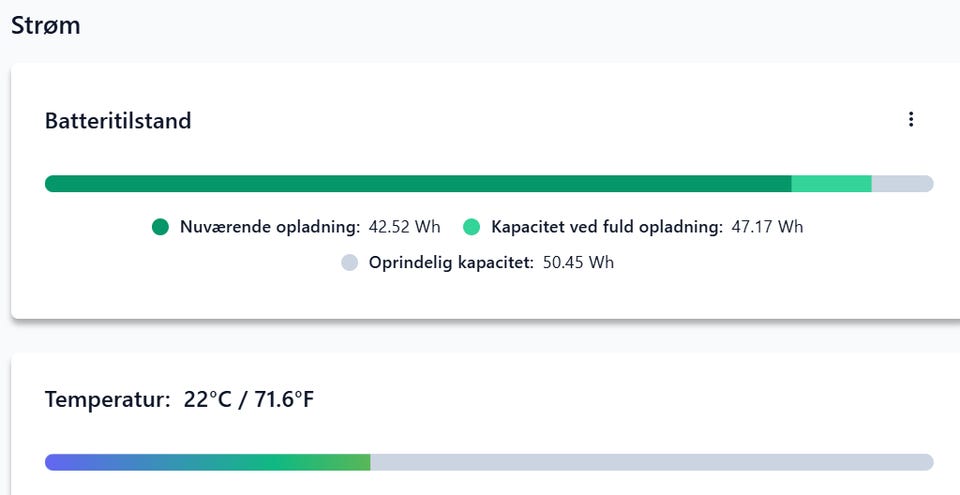
Task: Click the Temperatur label text
Action: [108, 400]
